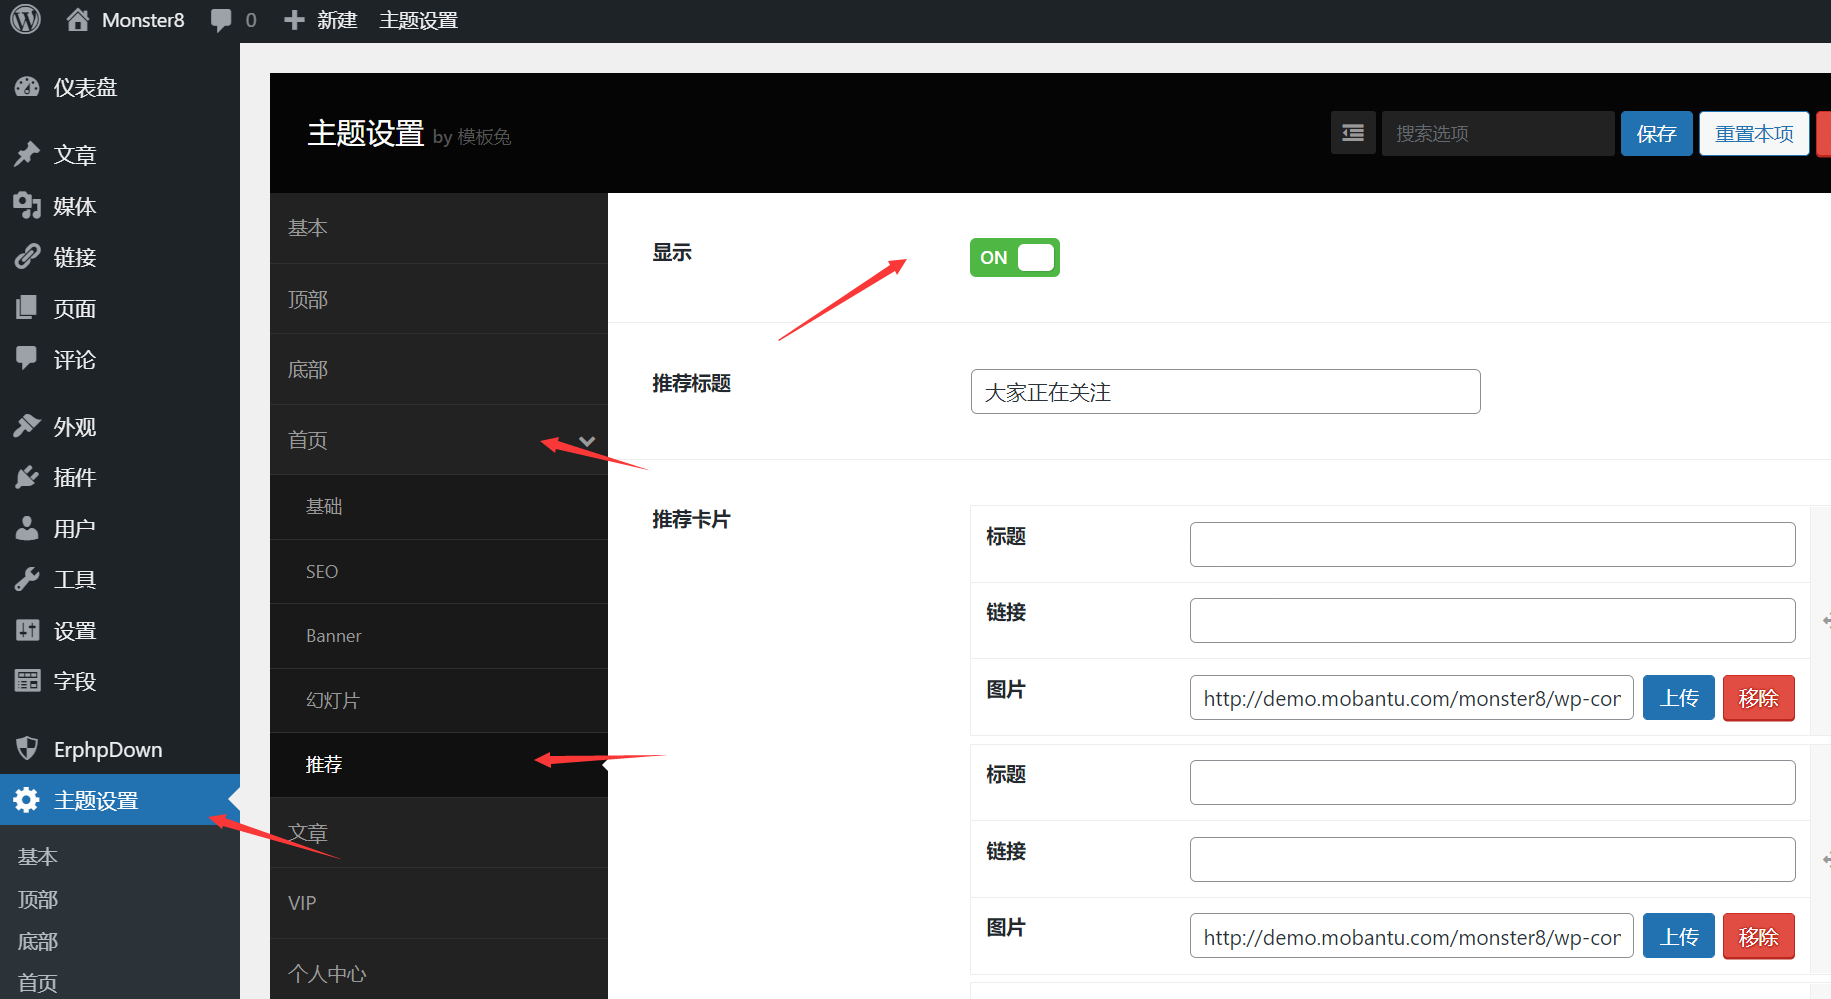The height and width of the screenshot is (999, 1831).
Task: Open Users via the person icon
Action: coord(27,528)
